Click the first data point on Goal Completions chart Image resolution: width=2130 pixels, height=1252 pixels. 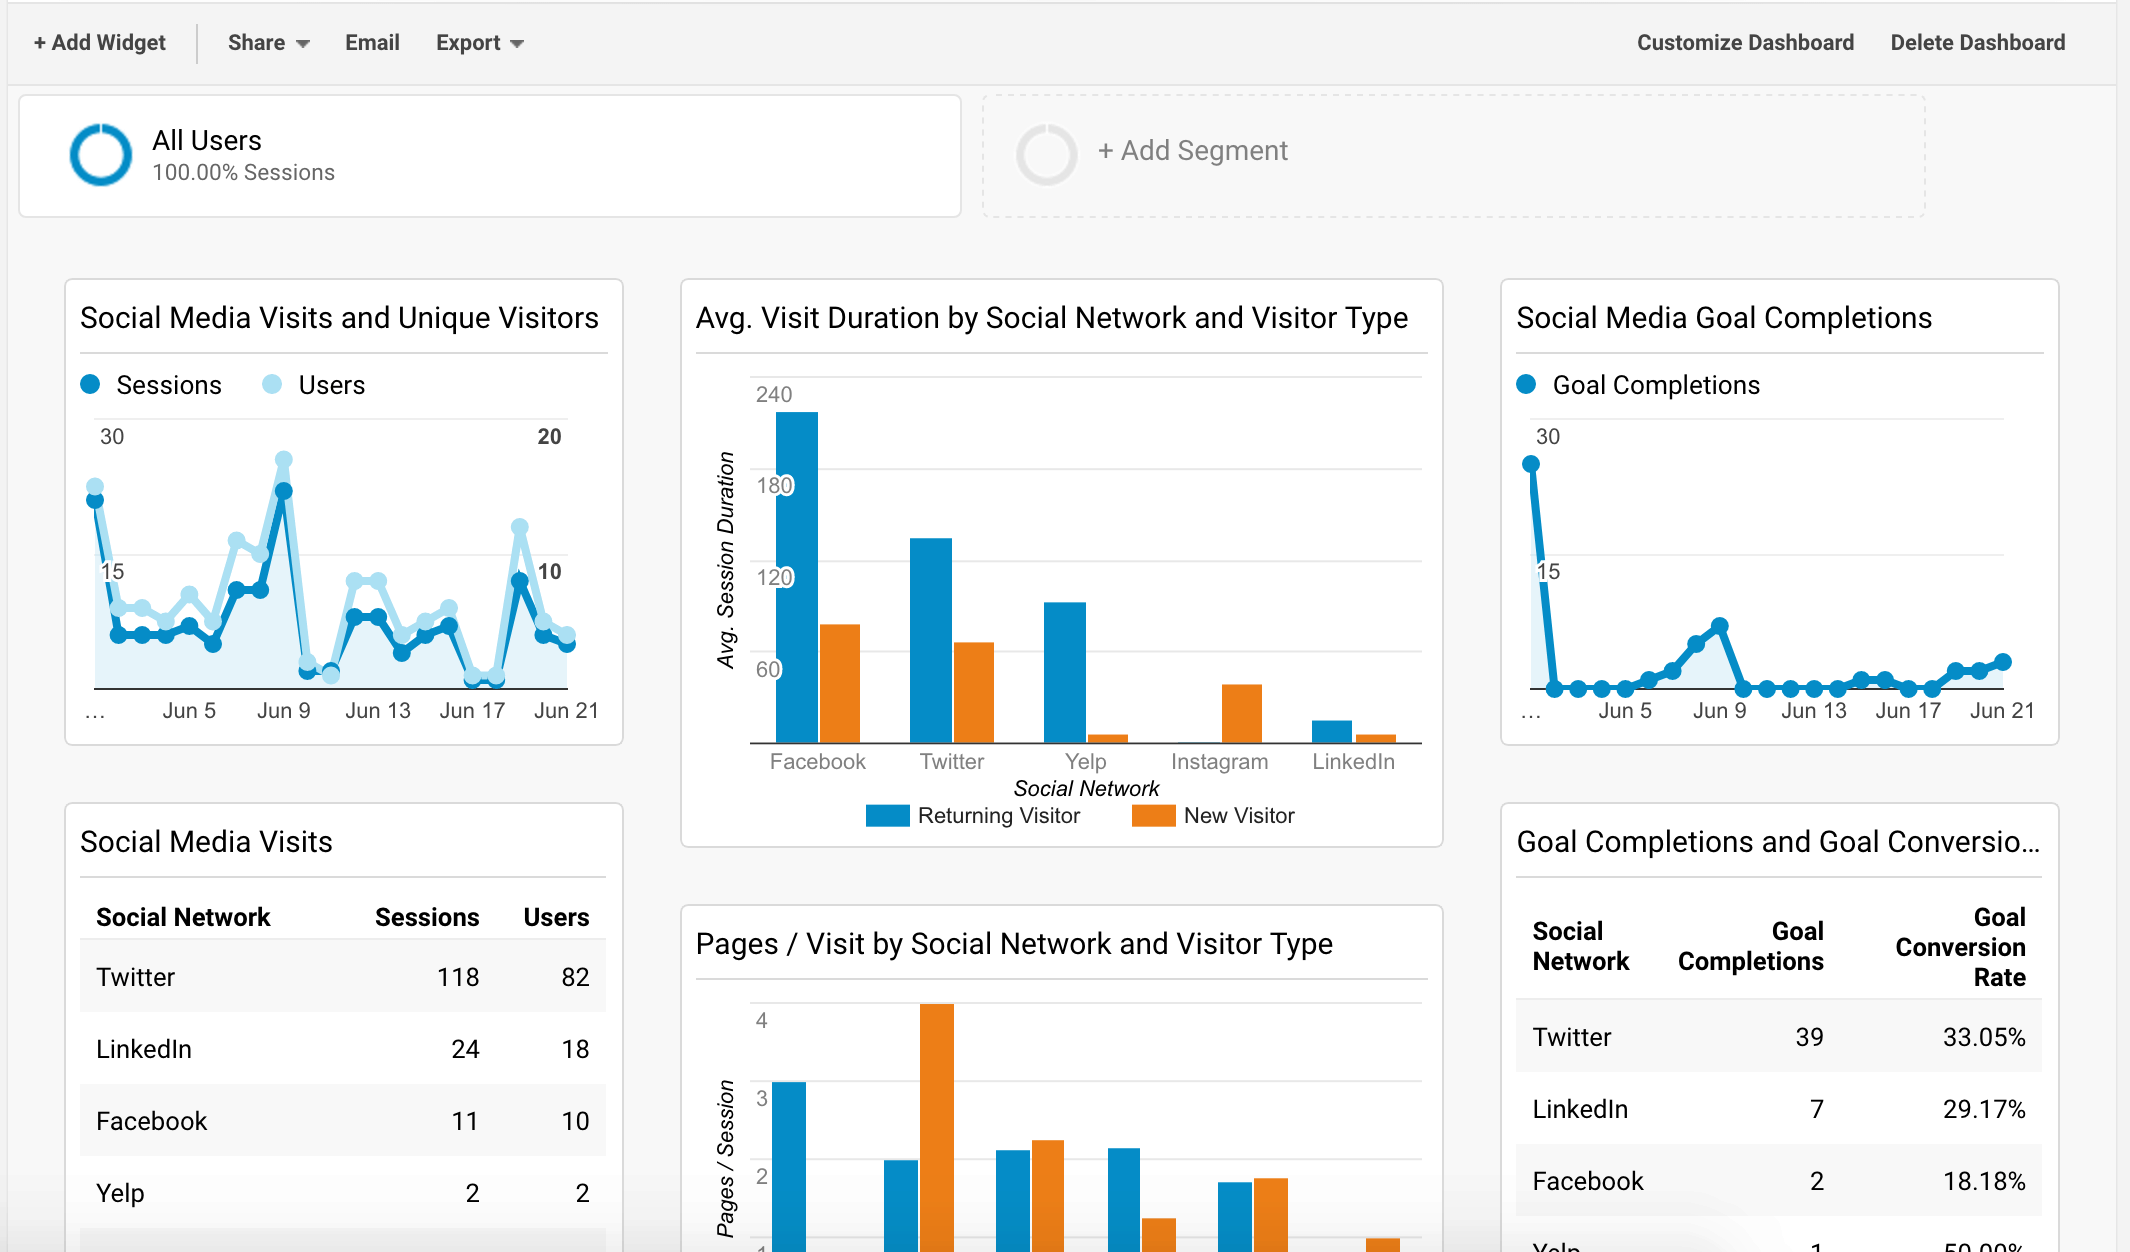click(x=1530, y=464)
